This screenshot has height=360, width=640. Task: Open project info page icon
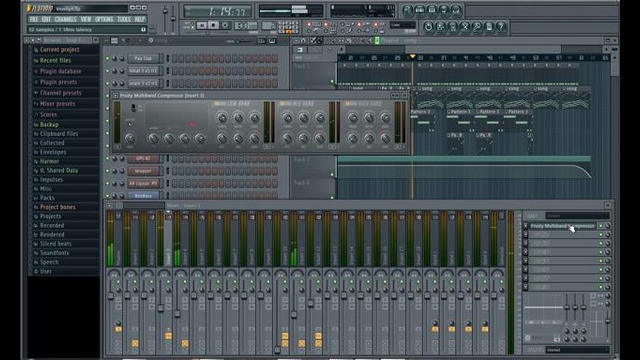click(x=489, y=27)
